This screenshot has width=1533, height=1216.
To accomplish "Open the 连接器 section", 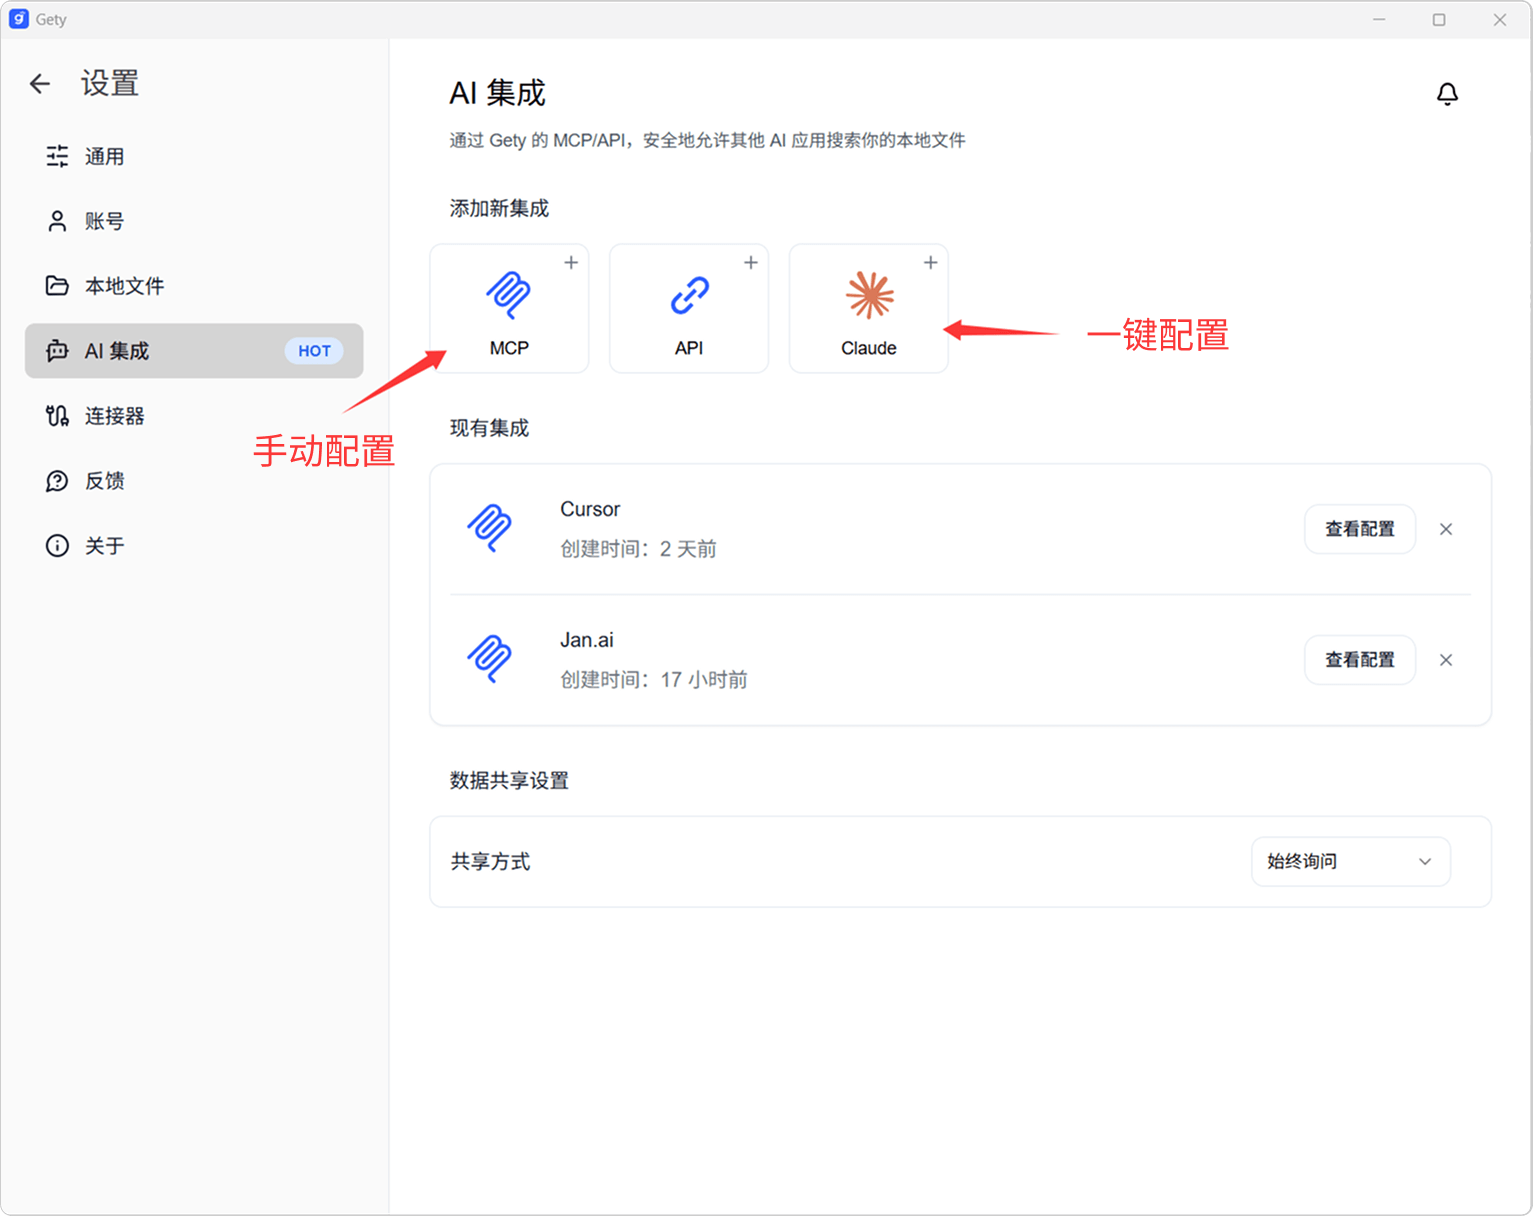I will pyautogui.click(x=114, y=416).
